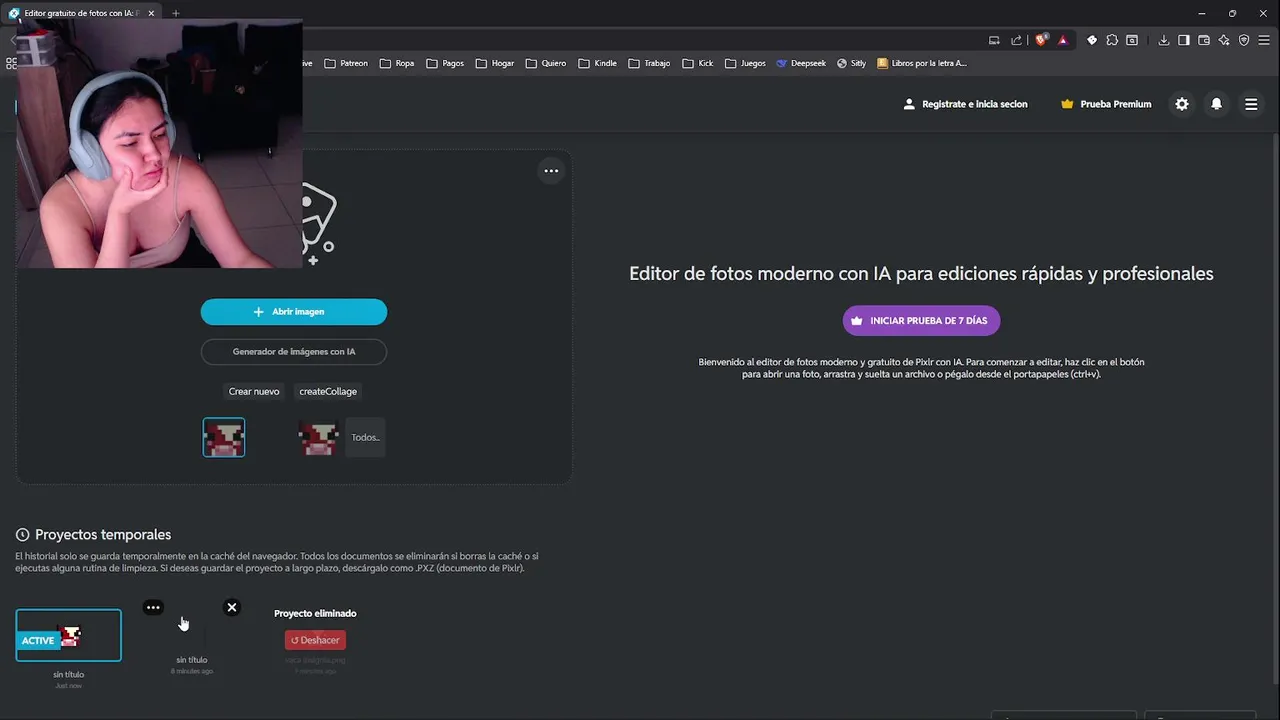Screen dimensions: 1280x720
Task: Click the share page icon in address bar
Action: pyautogui.click(x=1016, y=40)
